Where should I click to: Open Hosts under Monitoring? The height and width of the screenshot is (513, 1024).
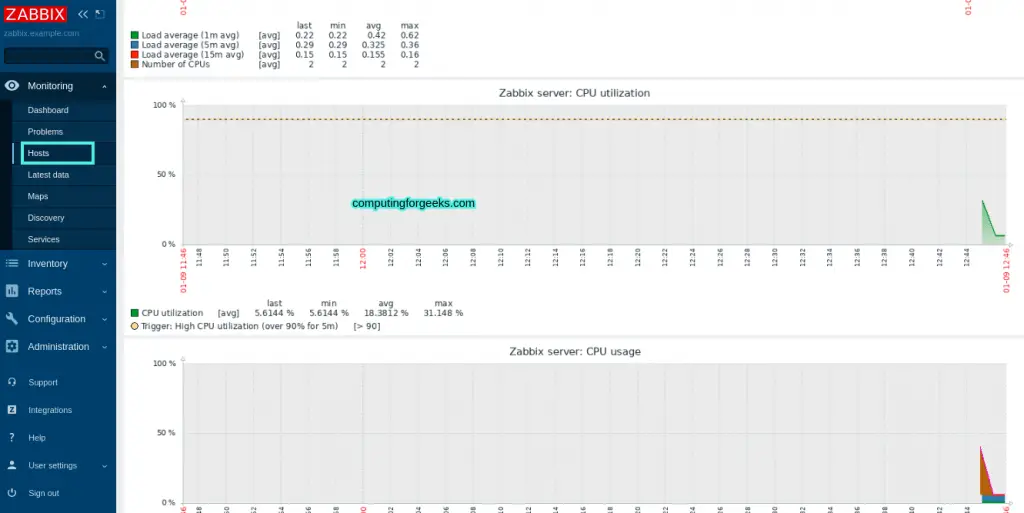click(39, 153)
